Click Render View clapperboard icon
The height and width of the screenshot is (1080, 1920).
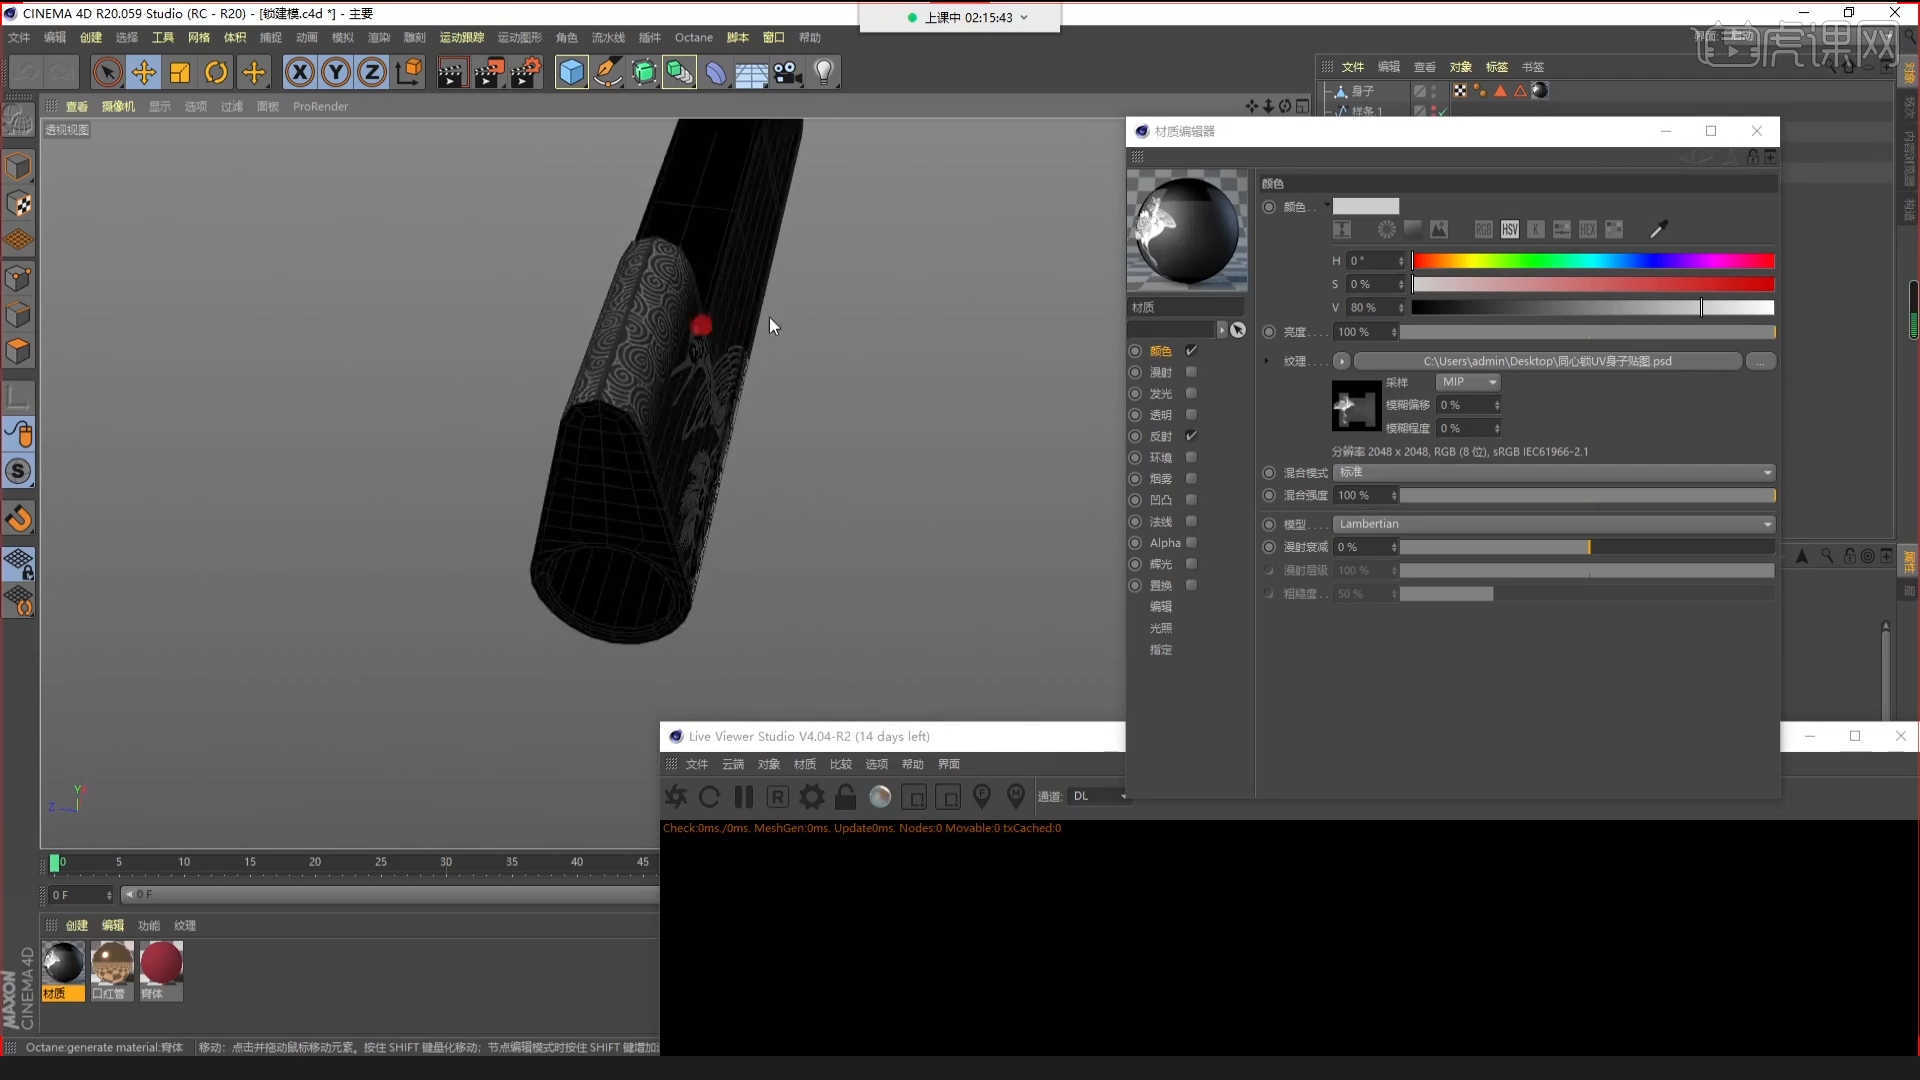[451, 72]
